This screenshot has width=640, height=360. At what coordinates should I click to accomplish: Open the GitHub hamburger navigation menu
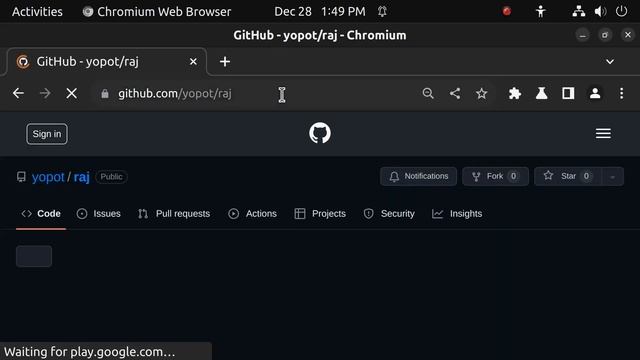tap(603, 133)
